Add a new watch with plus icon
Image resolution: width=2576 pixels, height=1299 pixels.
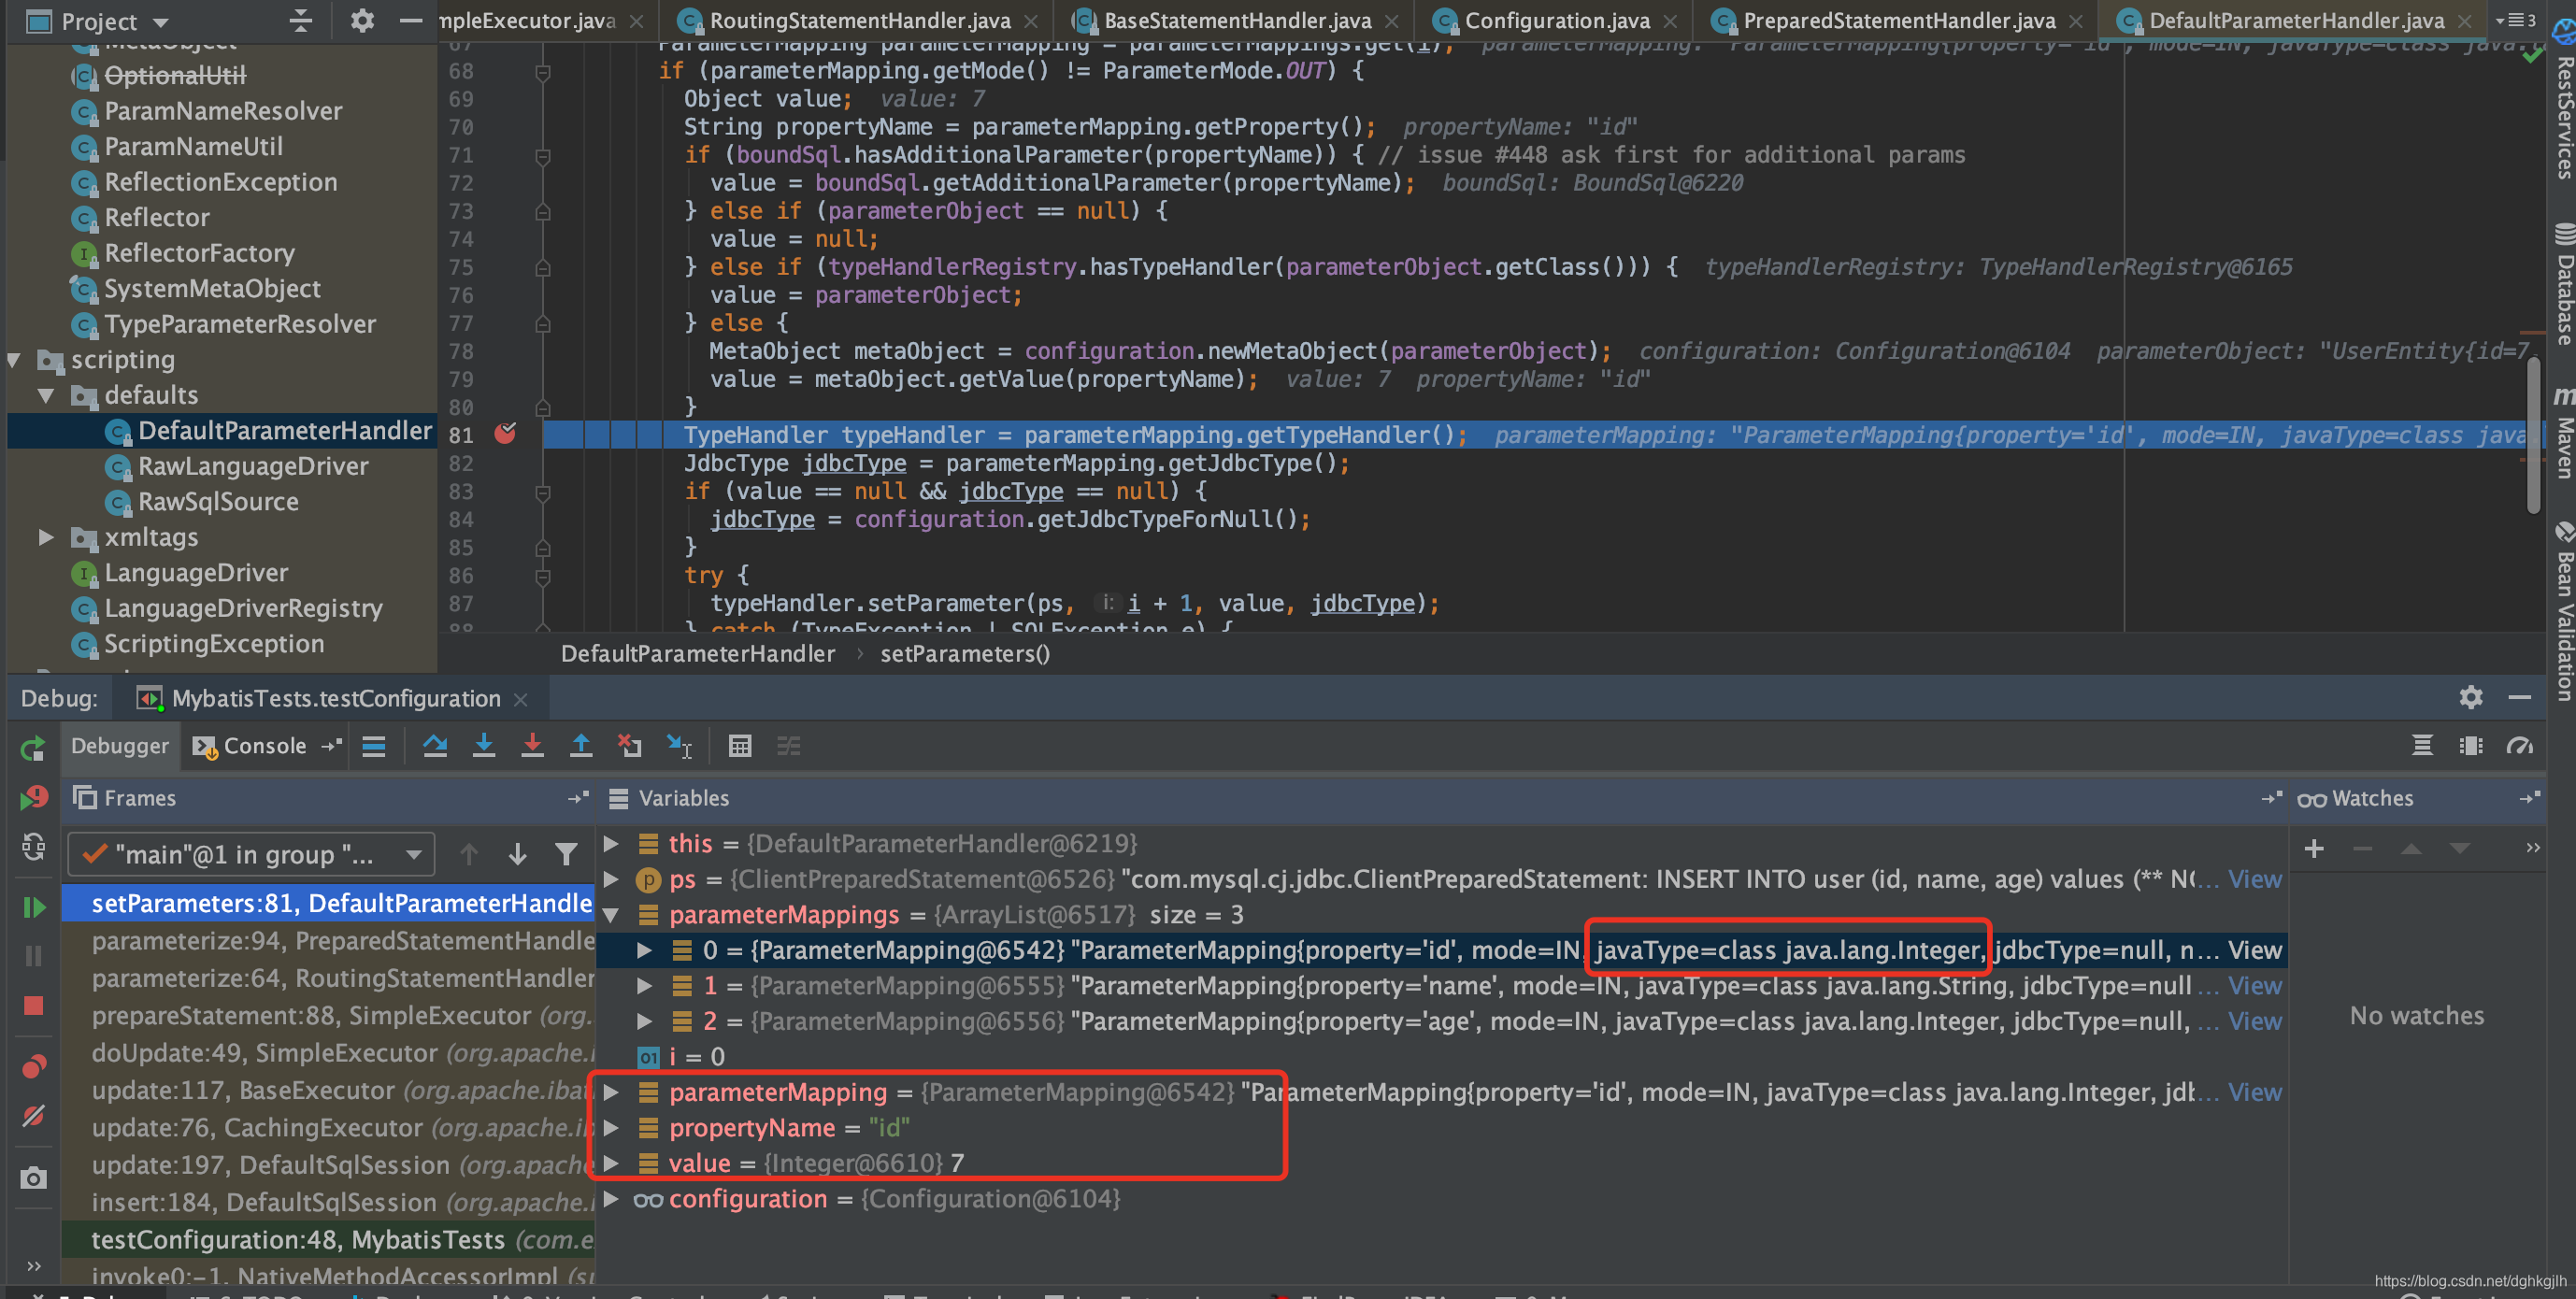point(2314,850)
